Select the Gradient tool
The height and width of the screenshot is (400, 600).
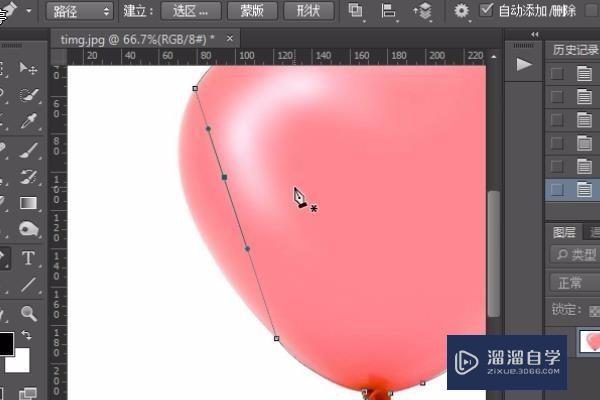[28, 203]
